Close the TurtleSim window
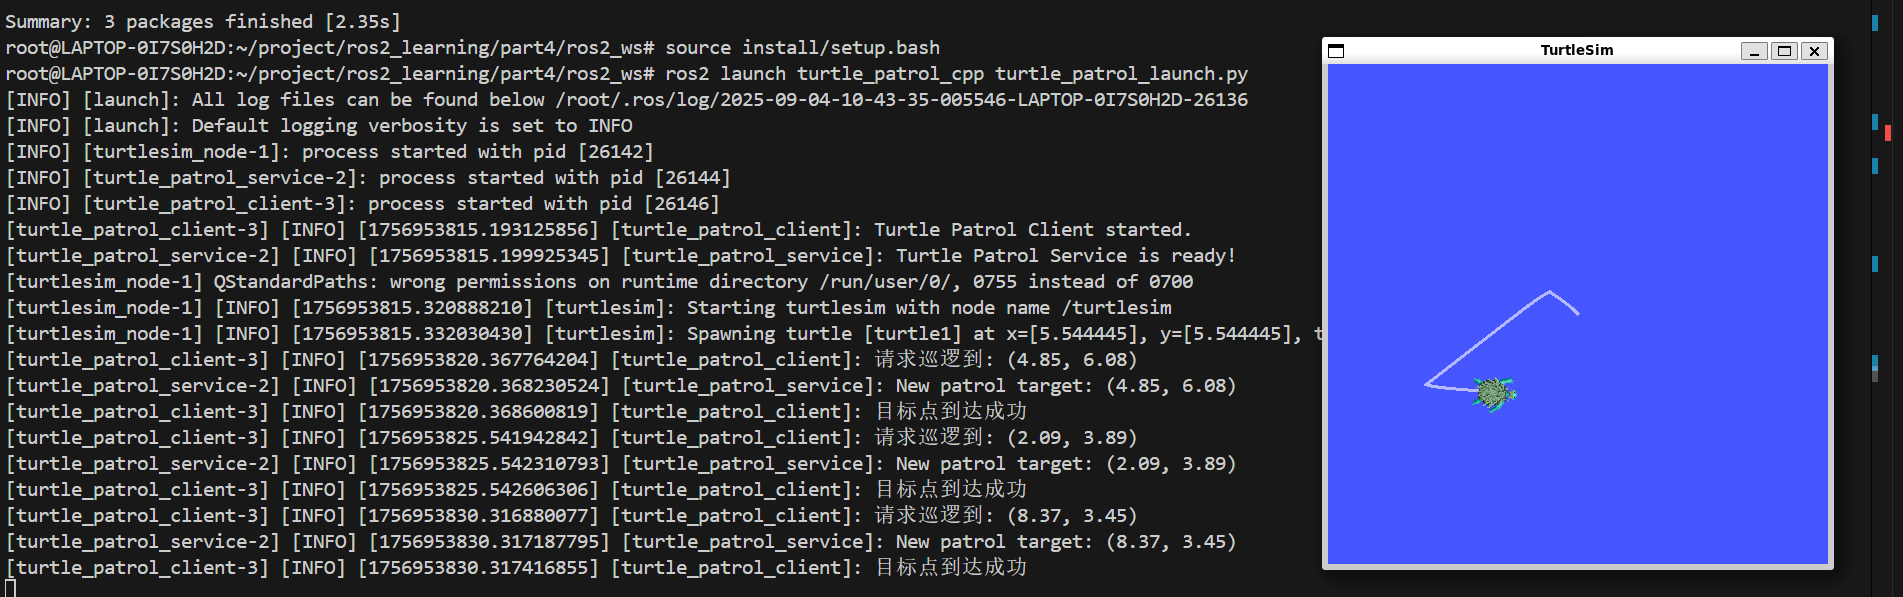The width and height of the screenshot is (1903, 597). [1814, 51]
